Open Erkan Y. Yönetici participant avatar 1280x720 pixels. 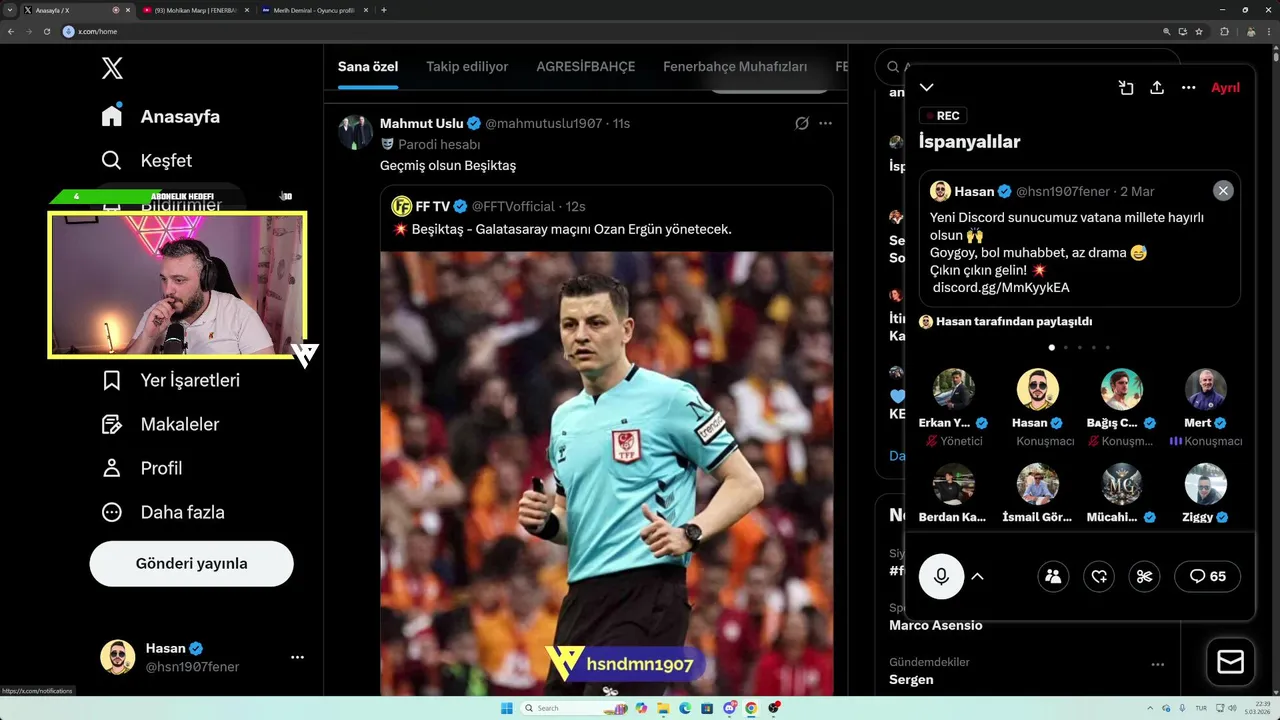(x=953, y=390)
